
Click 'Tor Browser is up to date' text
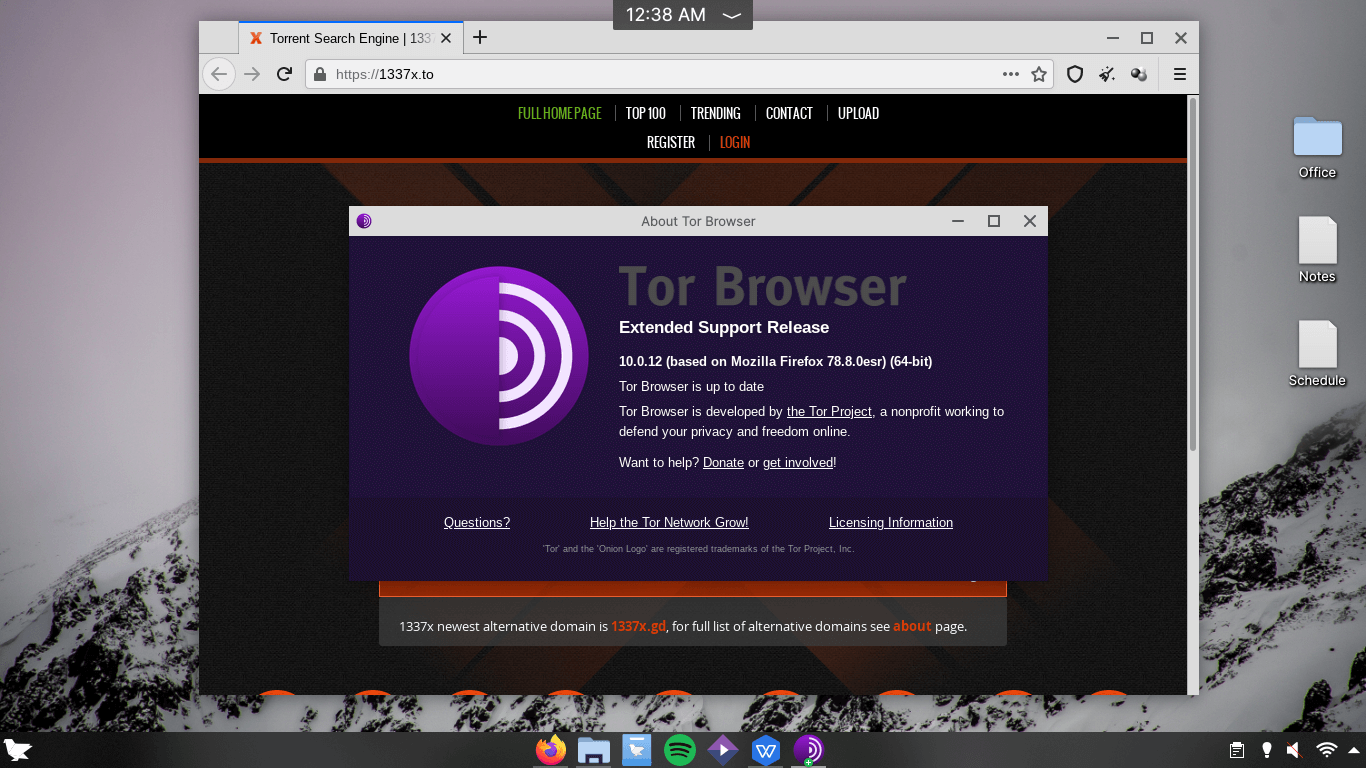[692, 386]
